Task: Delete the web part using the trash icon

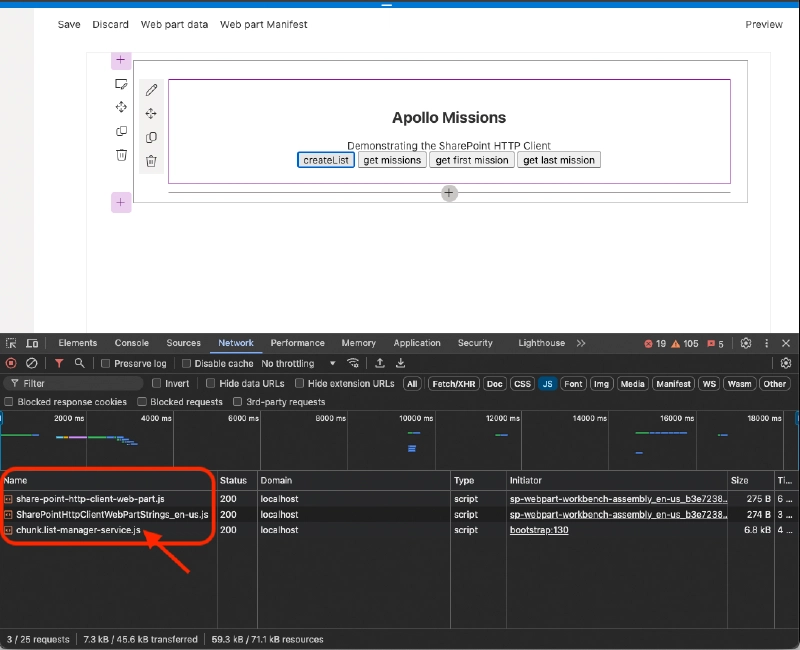Action: 151,160
